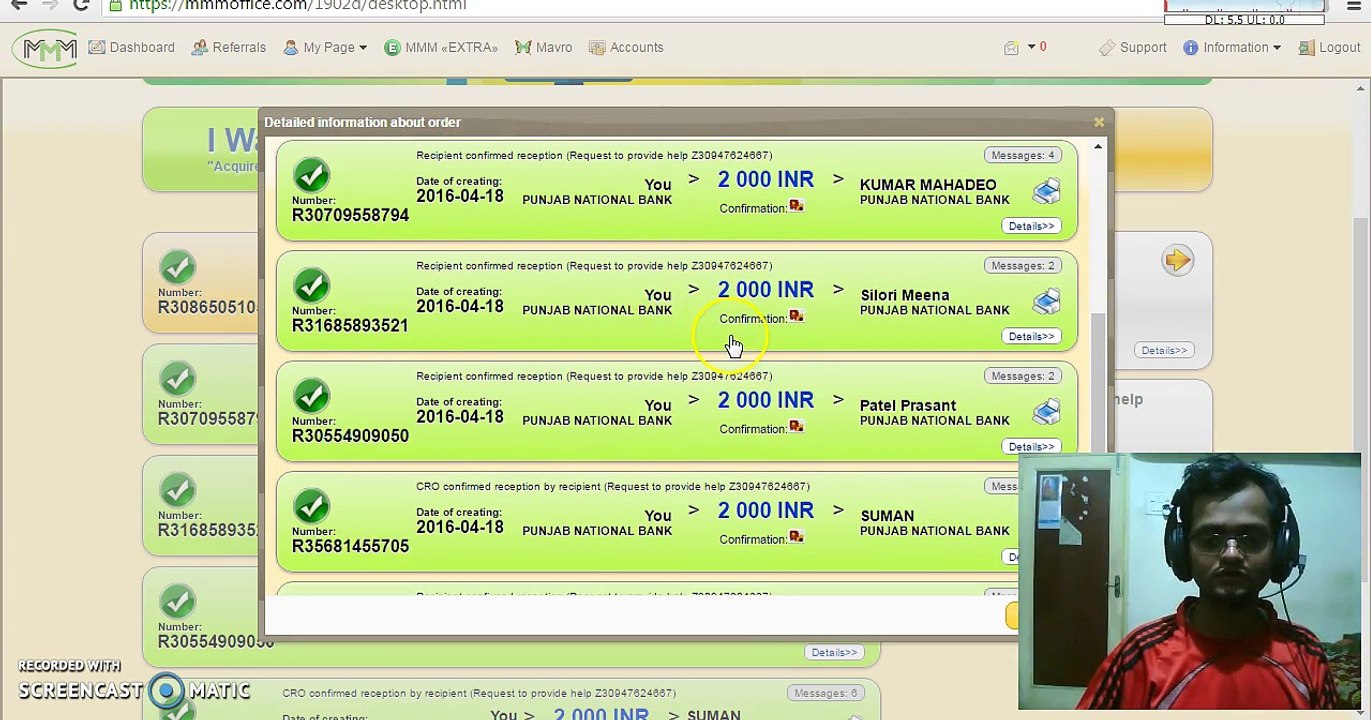1371x720 pixels.
Task: Select order number R30554909050
Action: [x=350, y=436]
